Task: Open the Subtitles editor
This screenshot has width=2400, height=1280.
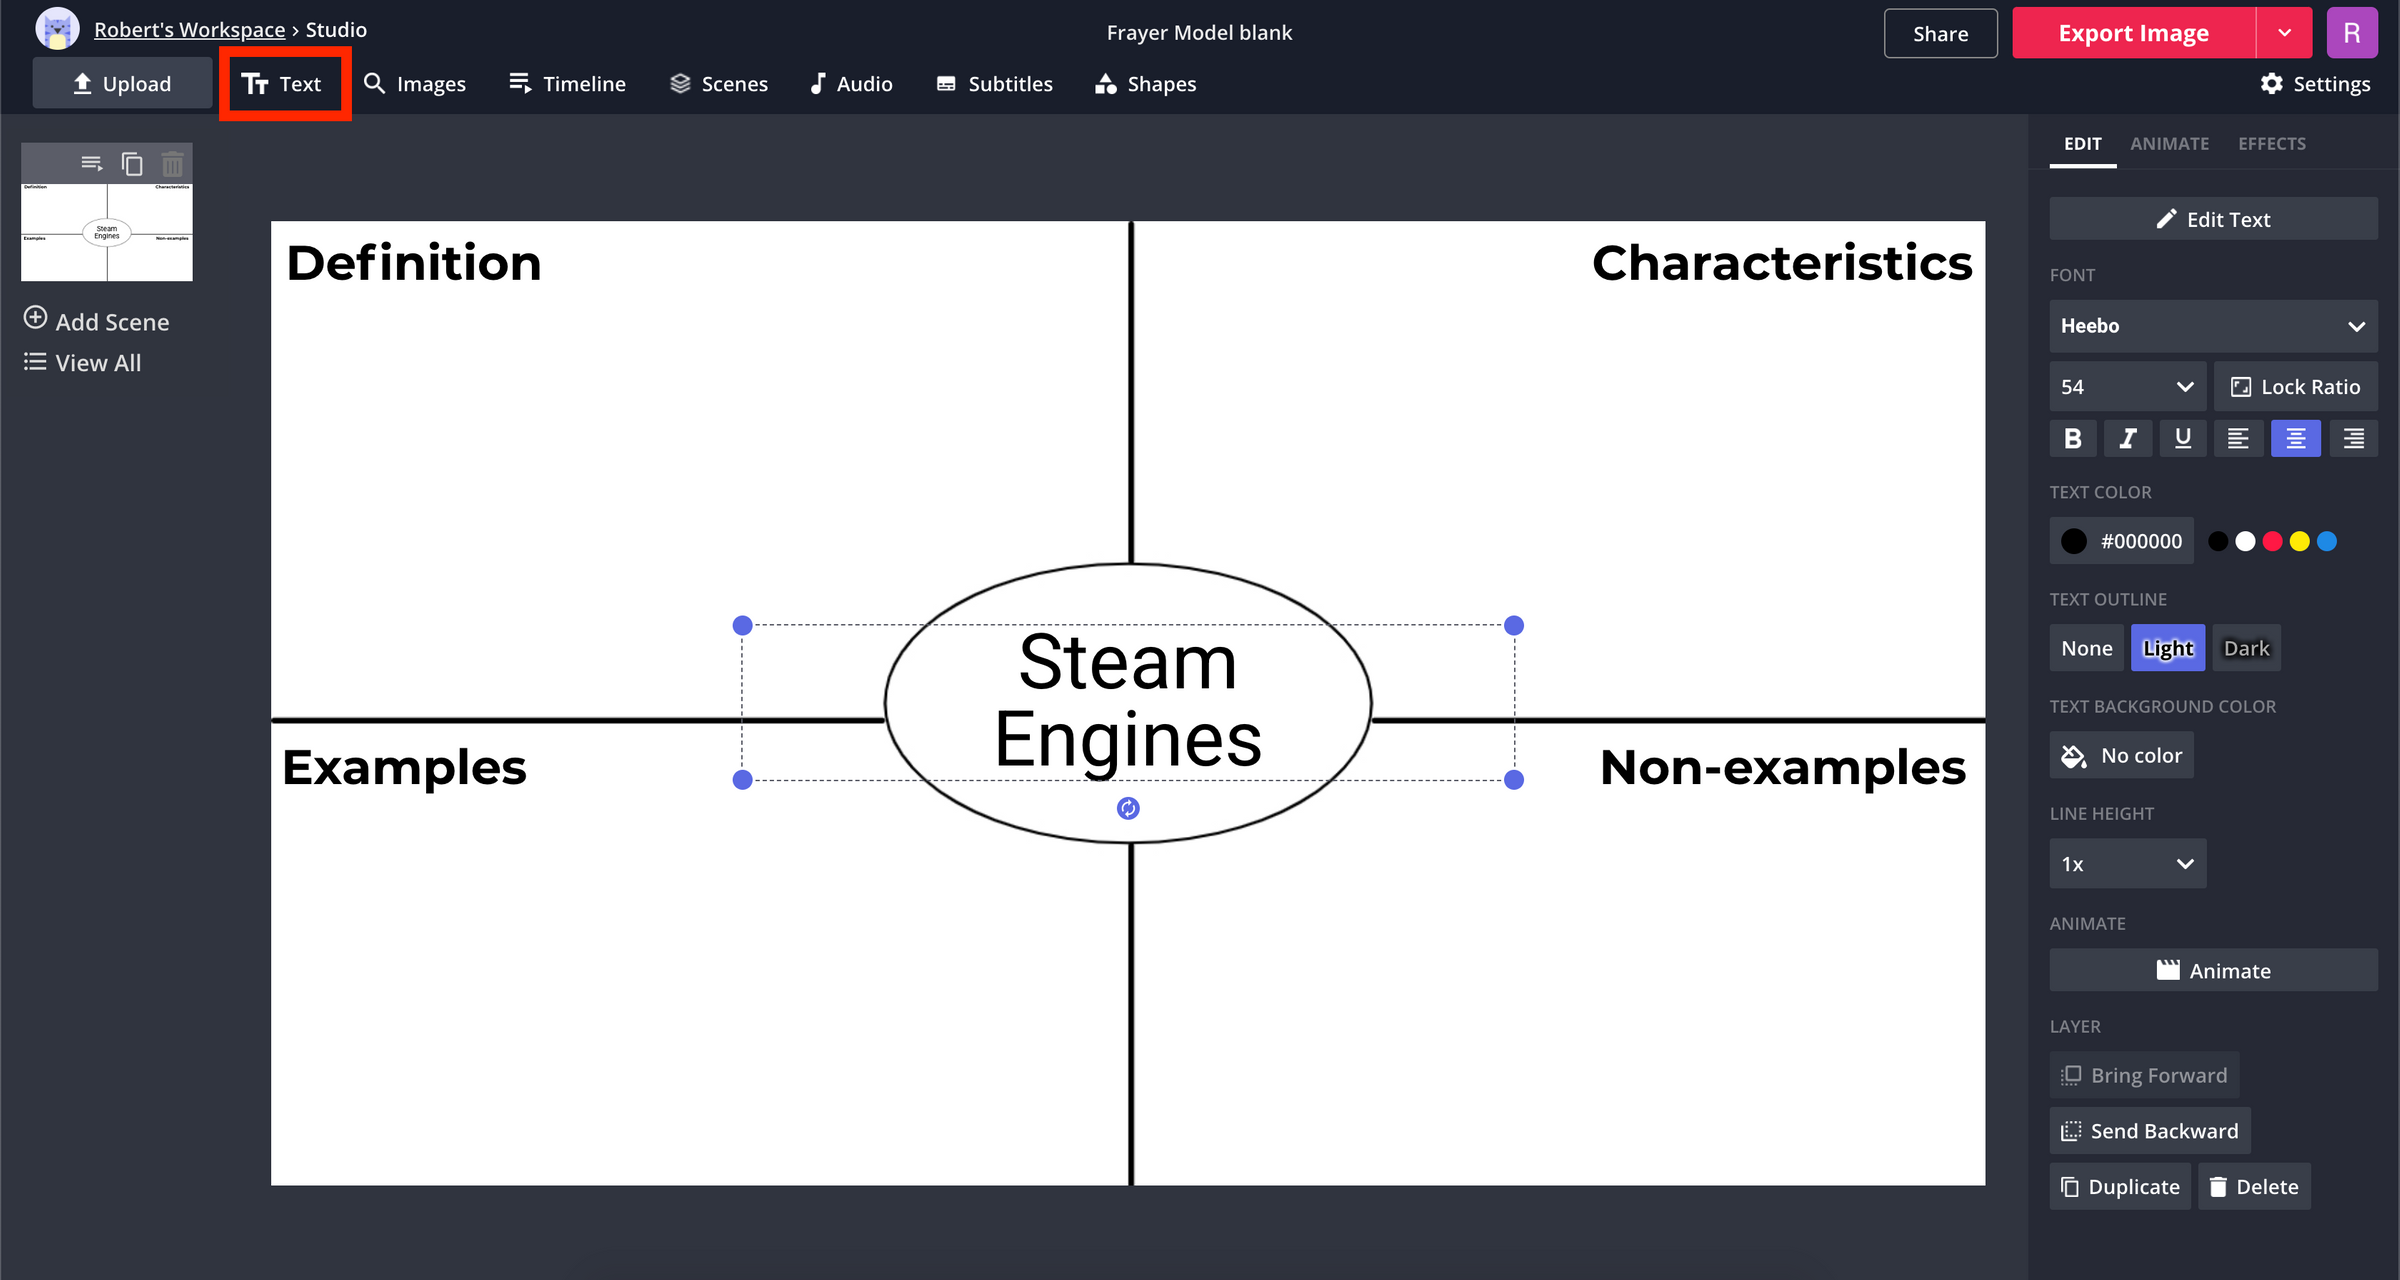Action: (x=993, y=83)
